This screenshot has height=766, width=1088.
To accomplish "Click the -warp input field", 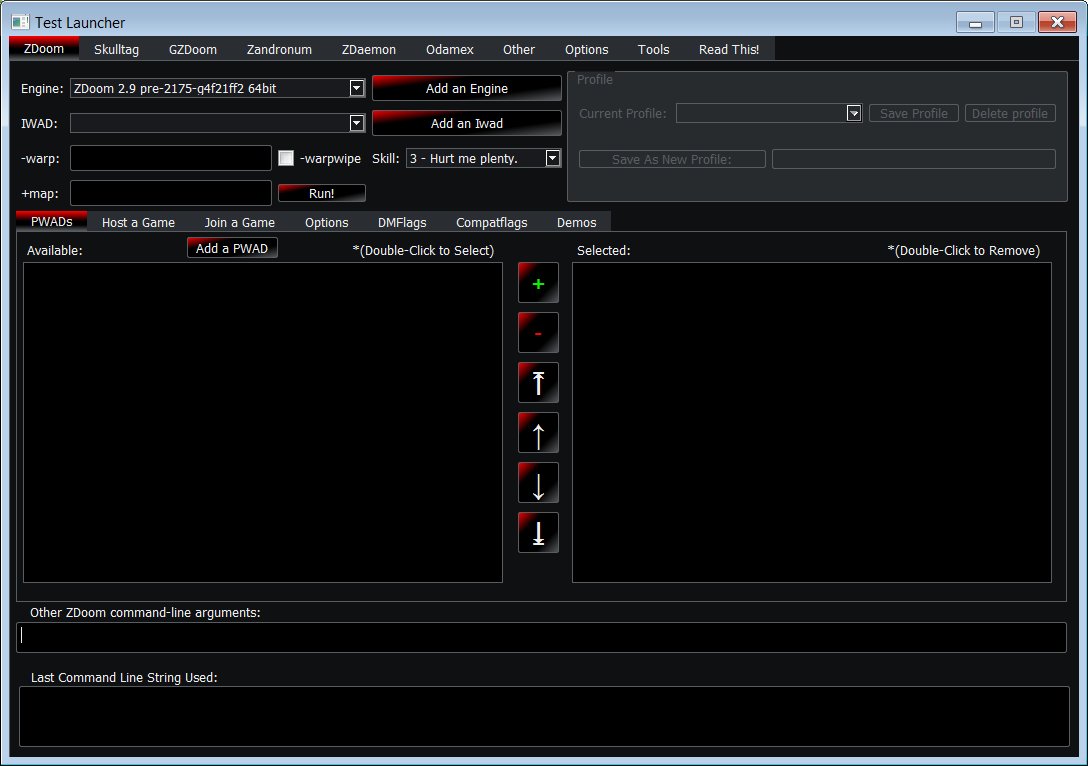I will [170, 158].
